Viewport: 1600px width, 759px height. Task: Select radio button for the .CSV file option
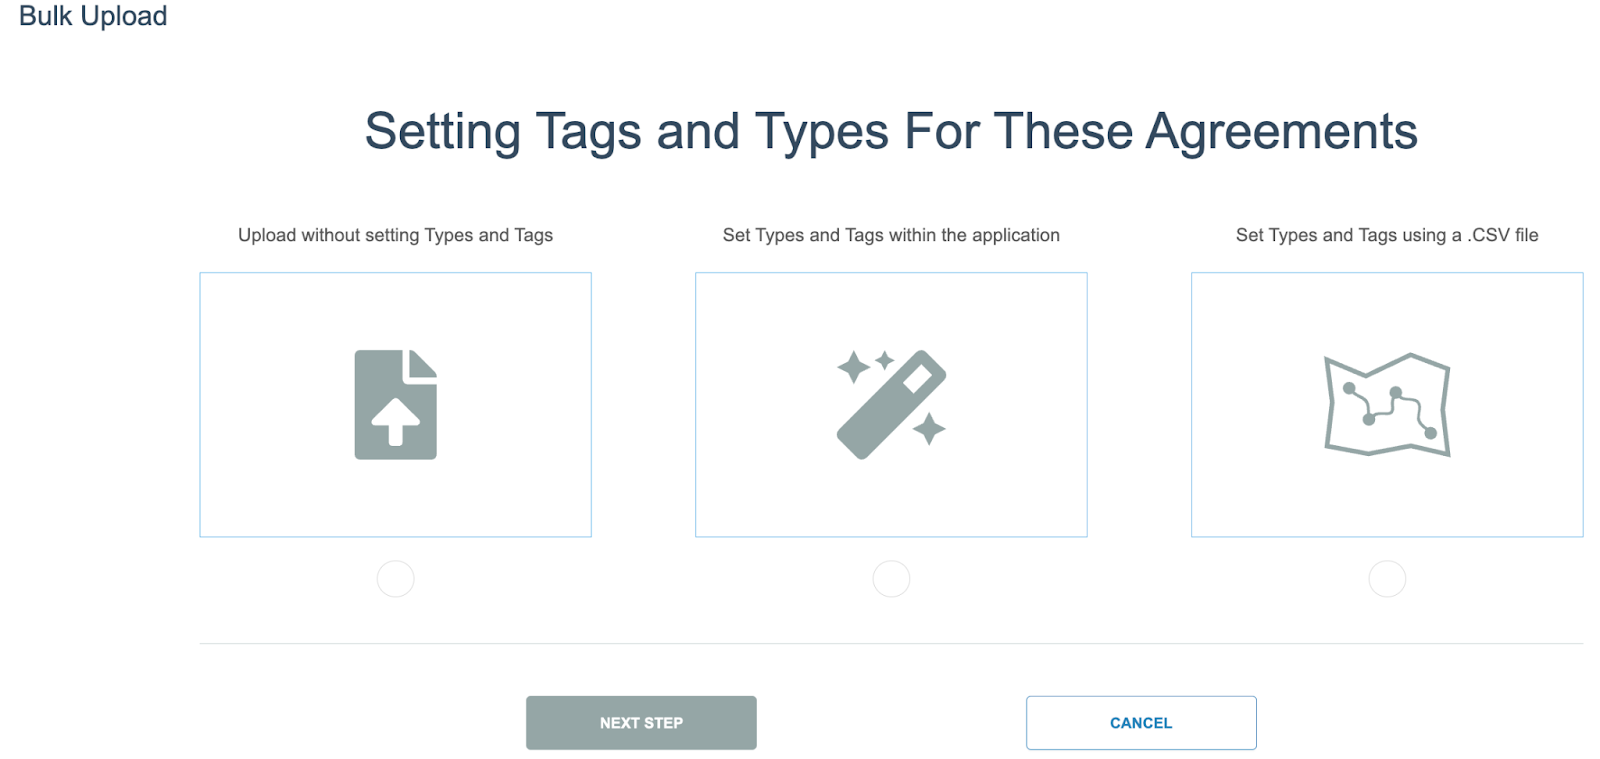point(1387,578)
